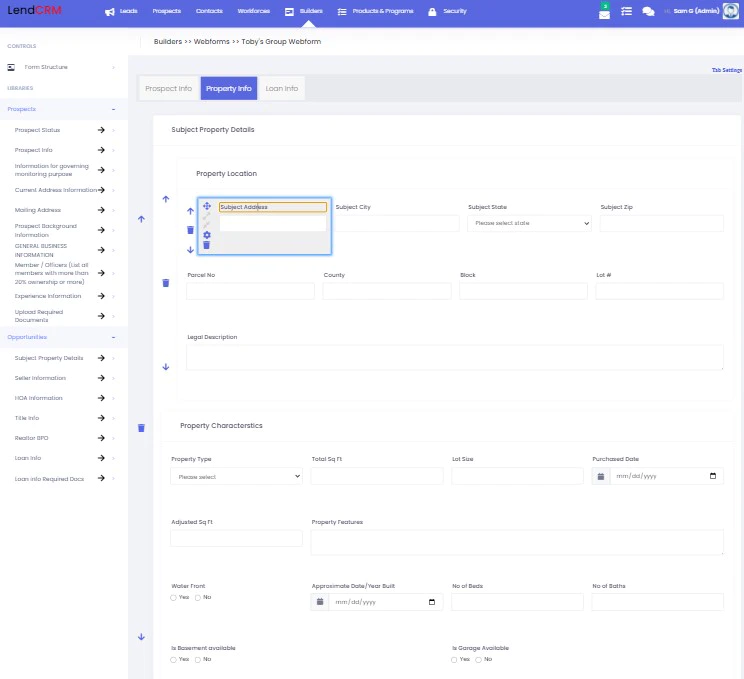
Task: Open the chat bubbles icon in top bar
Action: click(x=648, y=11)
